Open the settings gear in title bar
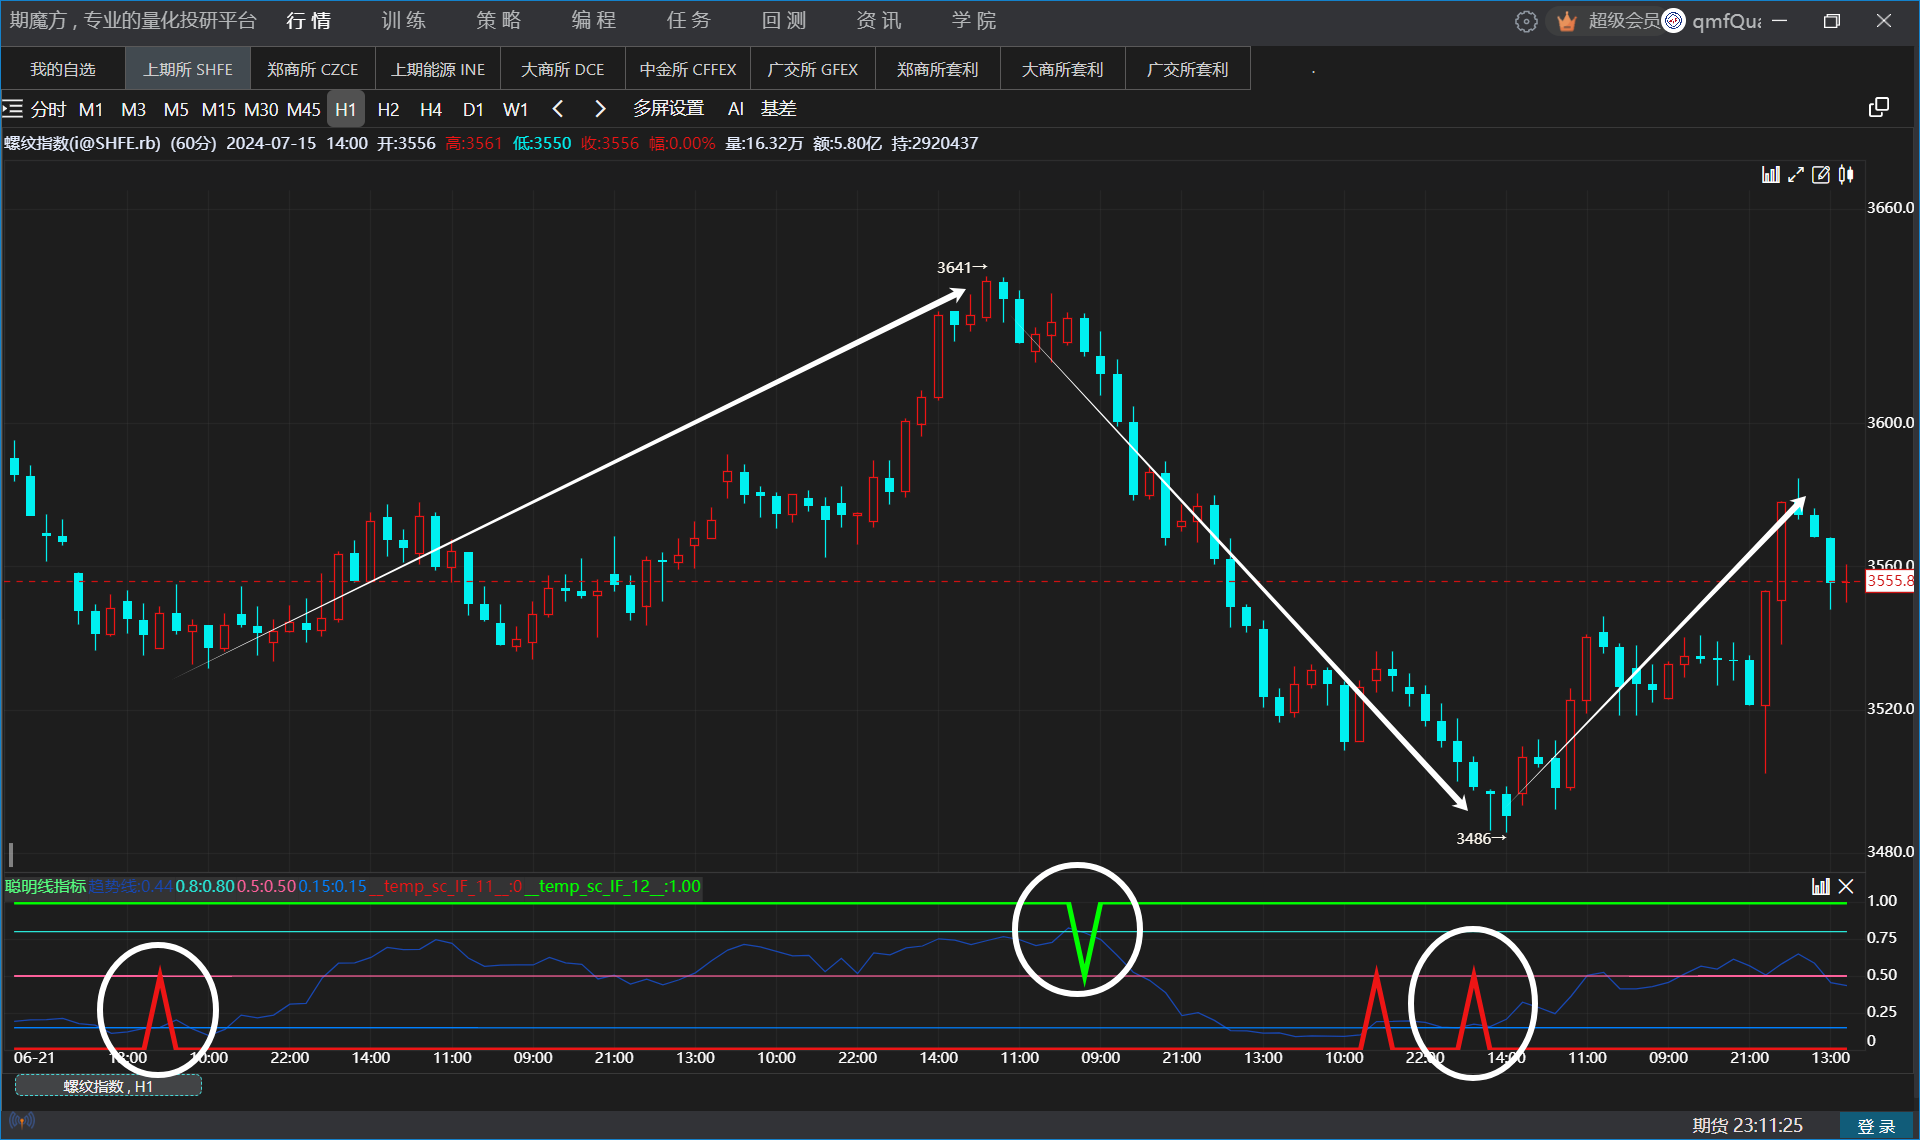The image size is (1920, 1140). [x=1526, y=21]
